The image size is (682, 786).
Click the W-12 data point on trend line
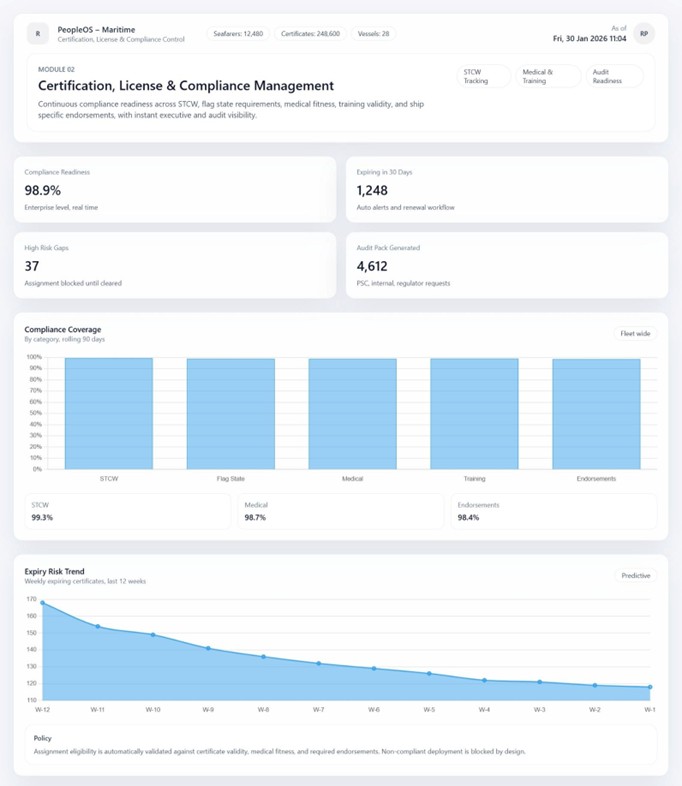(42, 603)
